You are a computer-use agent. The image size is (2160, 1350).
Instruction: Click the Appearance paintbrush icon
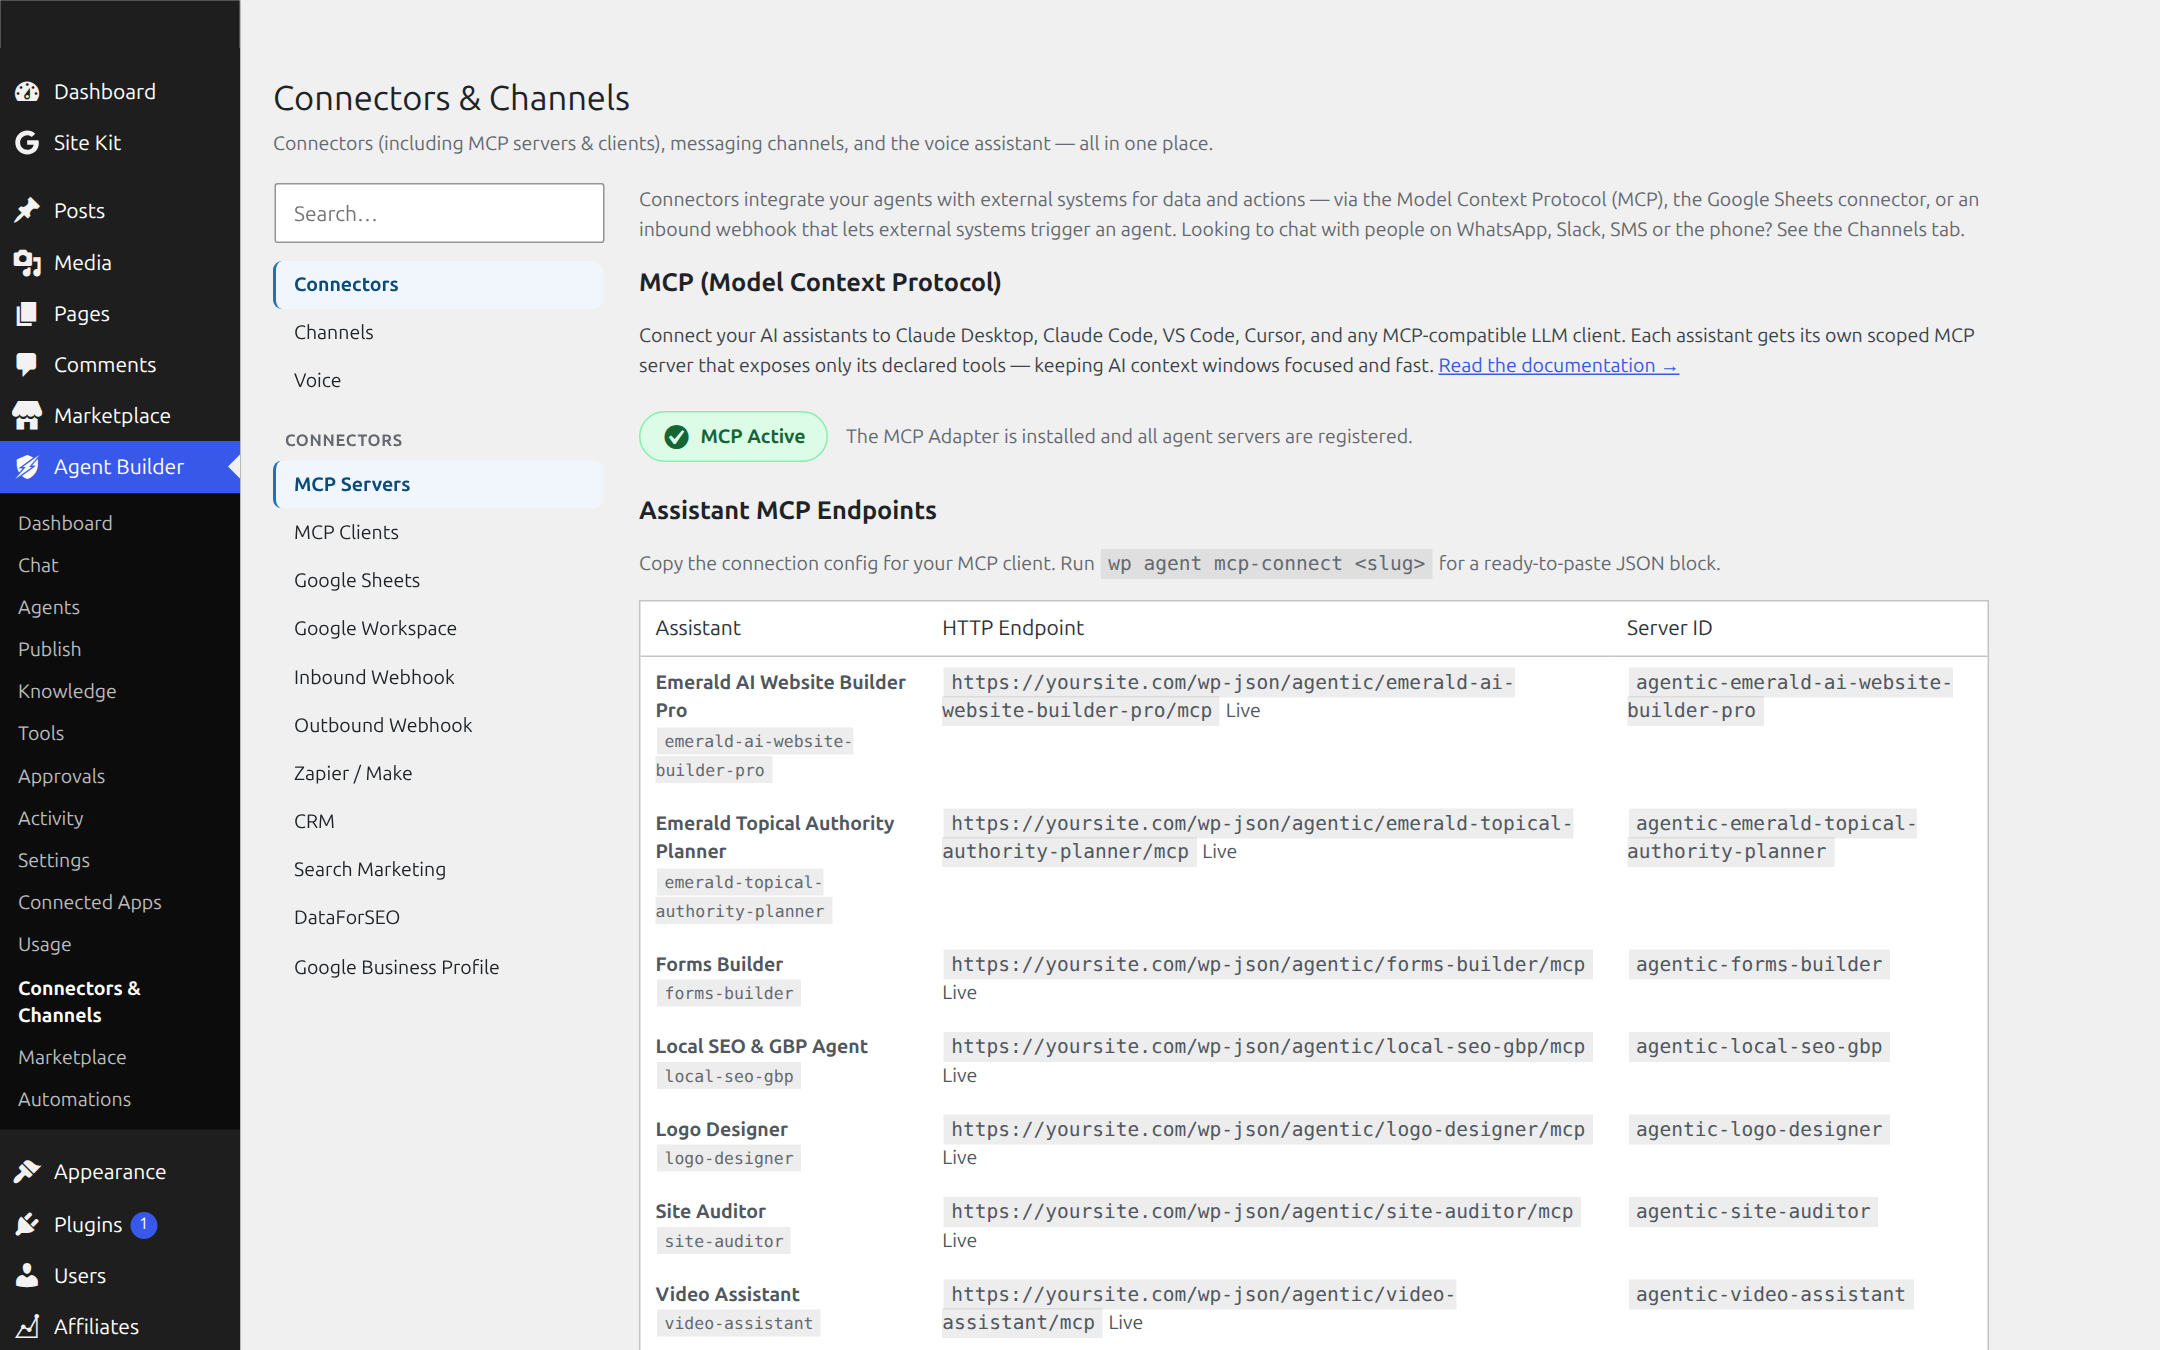point(27,1172)
